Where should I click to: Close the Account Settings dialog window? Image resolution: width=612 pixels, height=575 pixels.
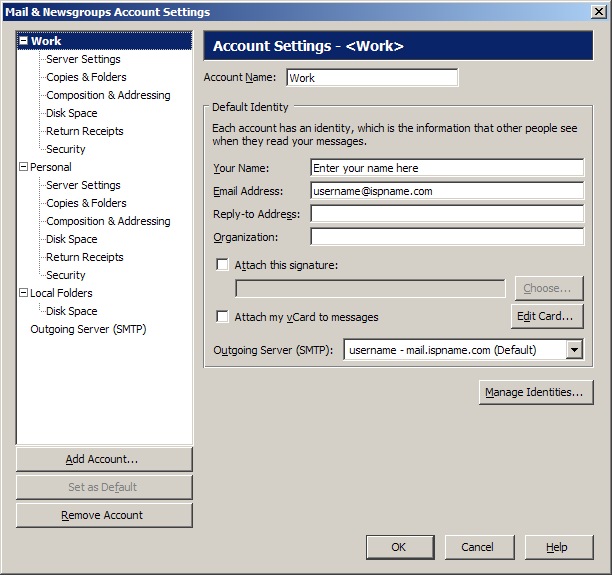599,12
